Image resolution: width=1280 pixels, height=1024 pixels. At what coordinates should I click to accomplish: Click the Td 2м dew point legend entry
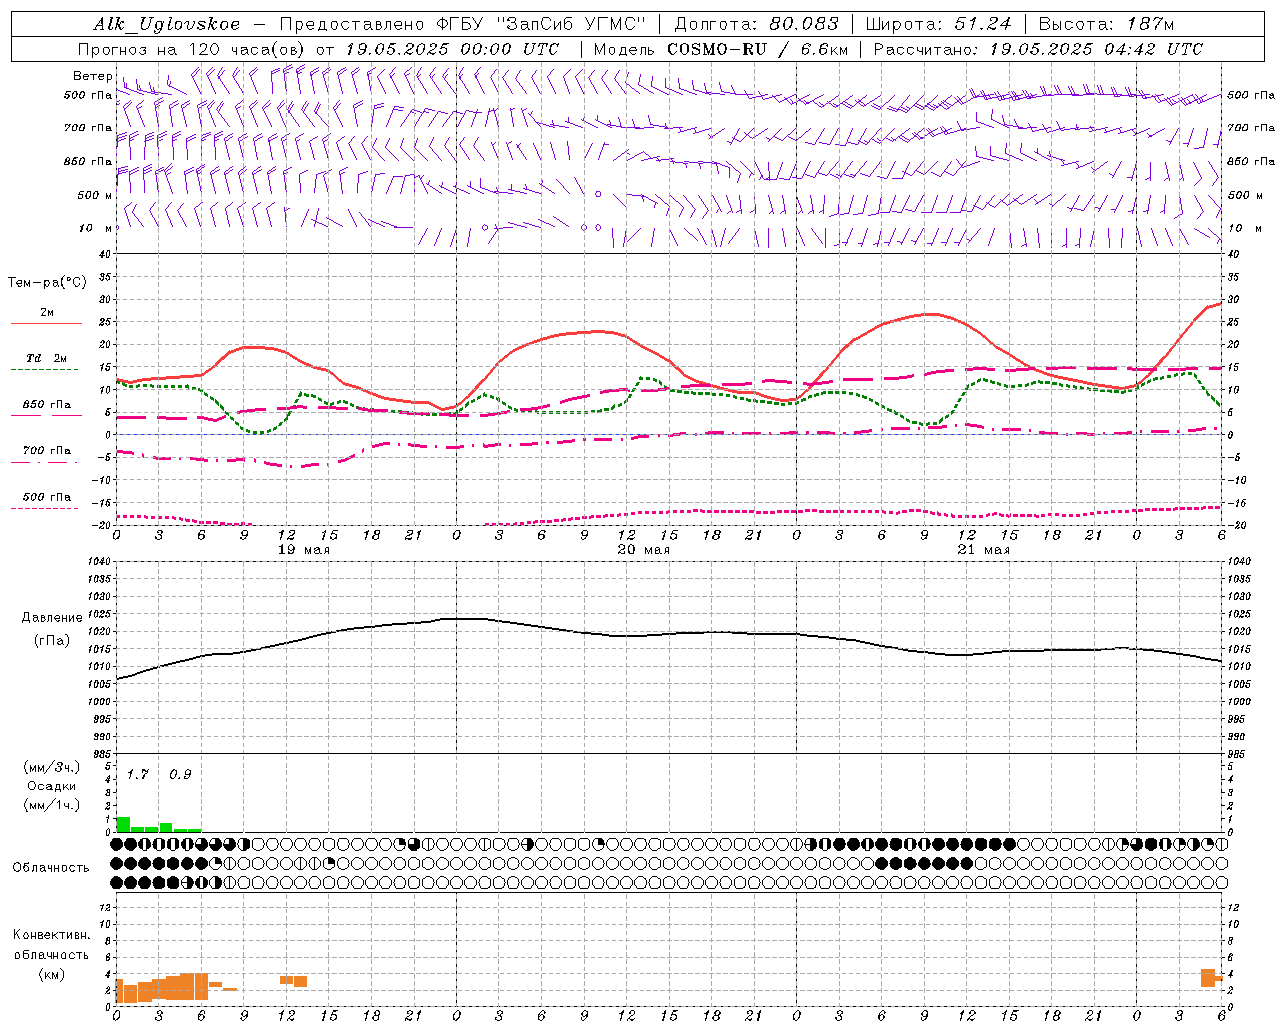tap(47, 357)
